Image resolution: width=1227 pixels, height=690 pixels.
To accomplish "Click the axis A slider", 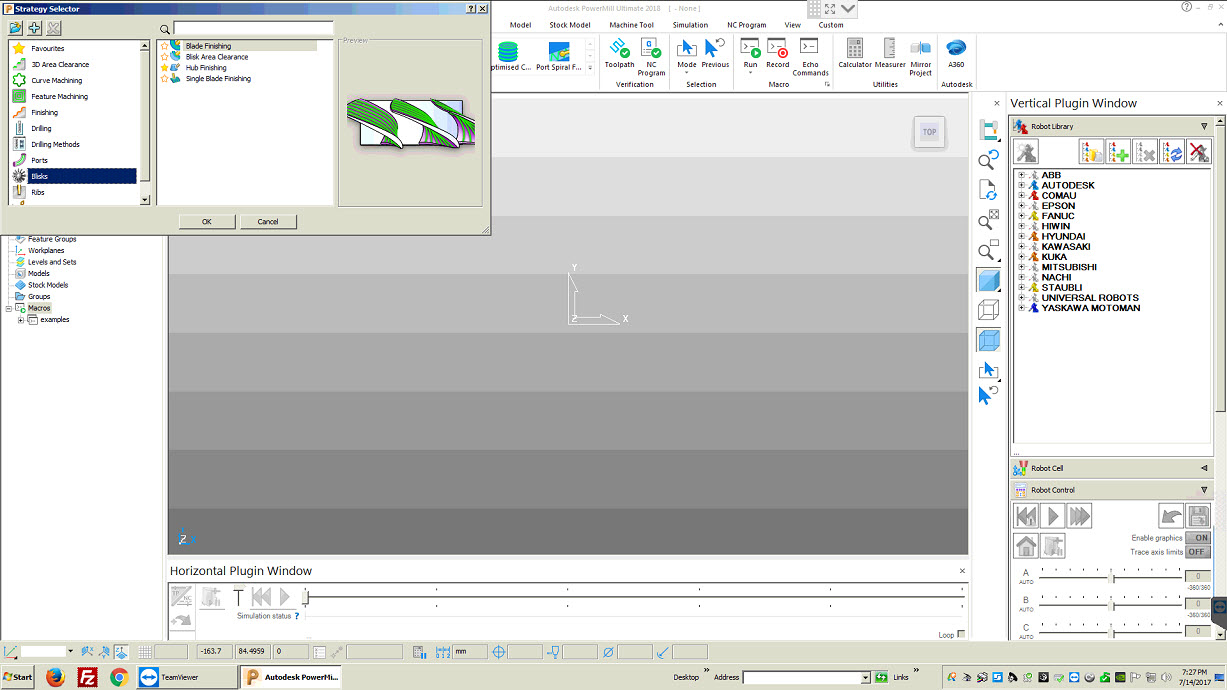I will [1113, 576].
